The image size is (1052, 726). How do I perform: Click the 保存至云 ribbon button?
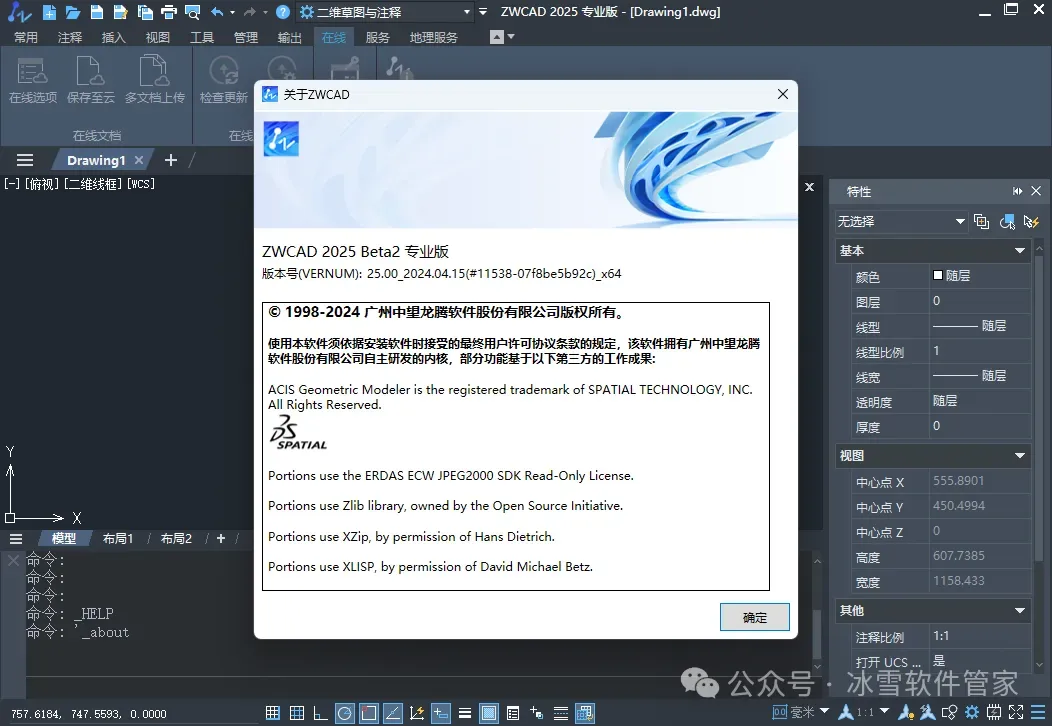pos(91,81)
